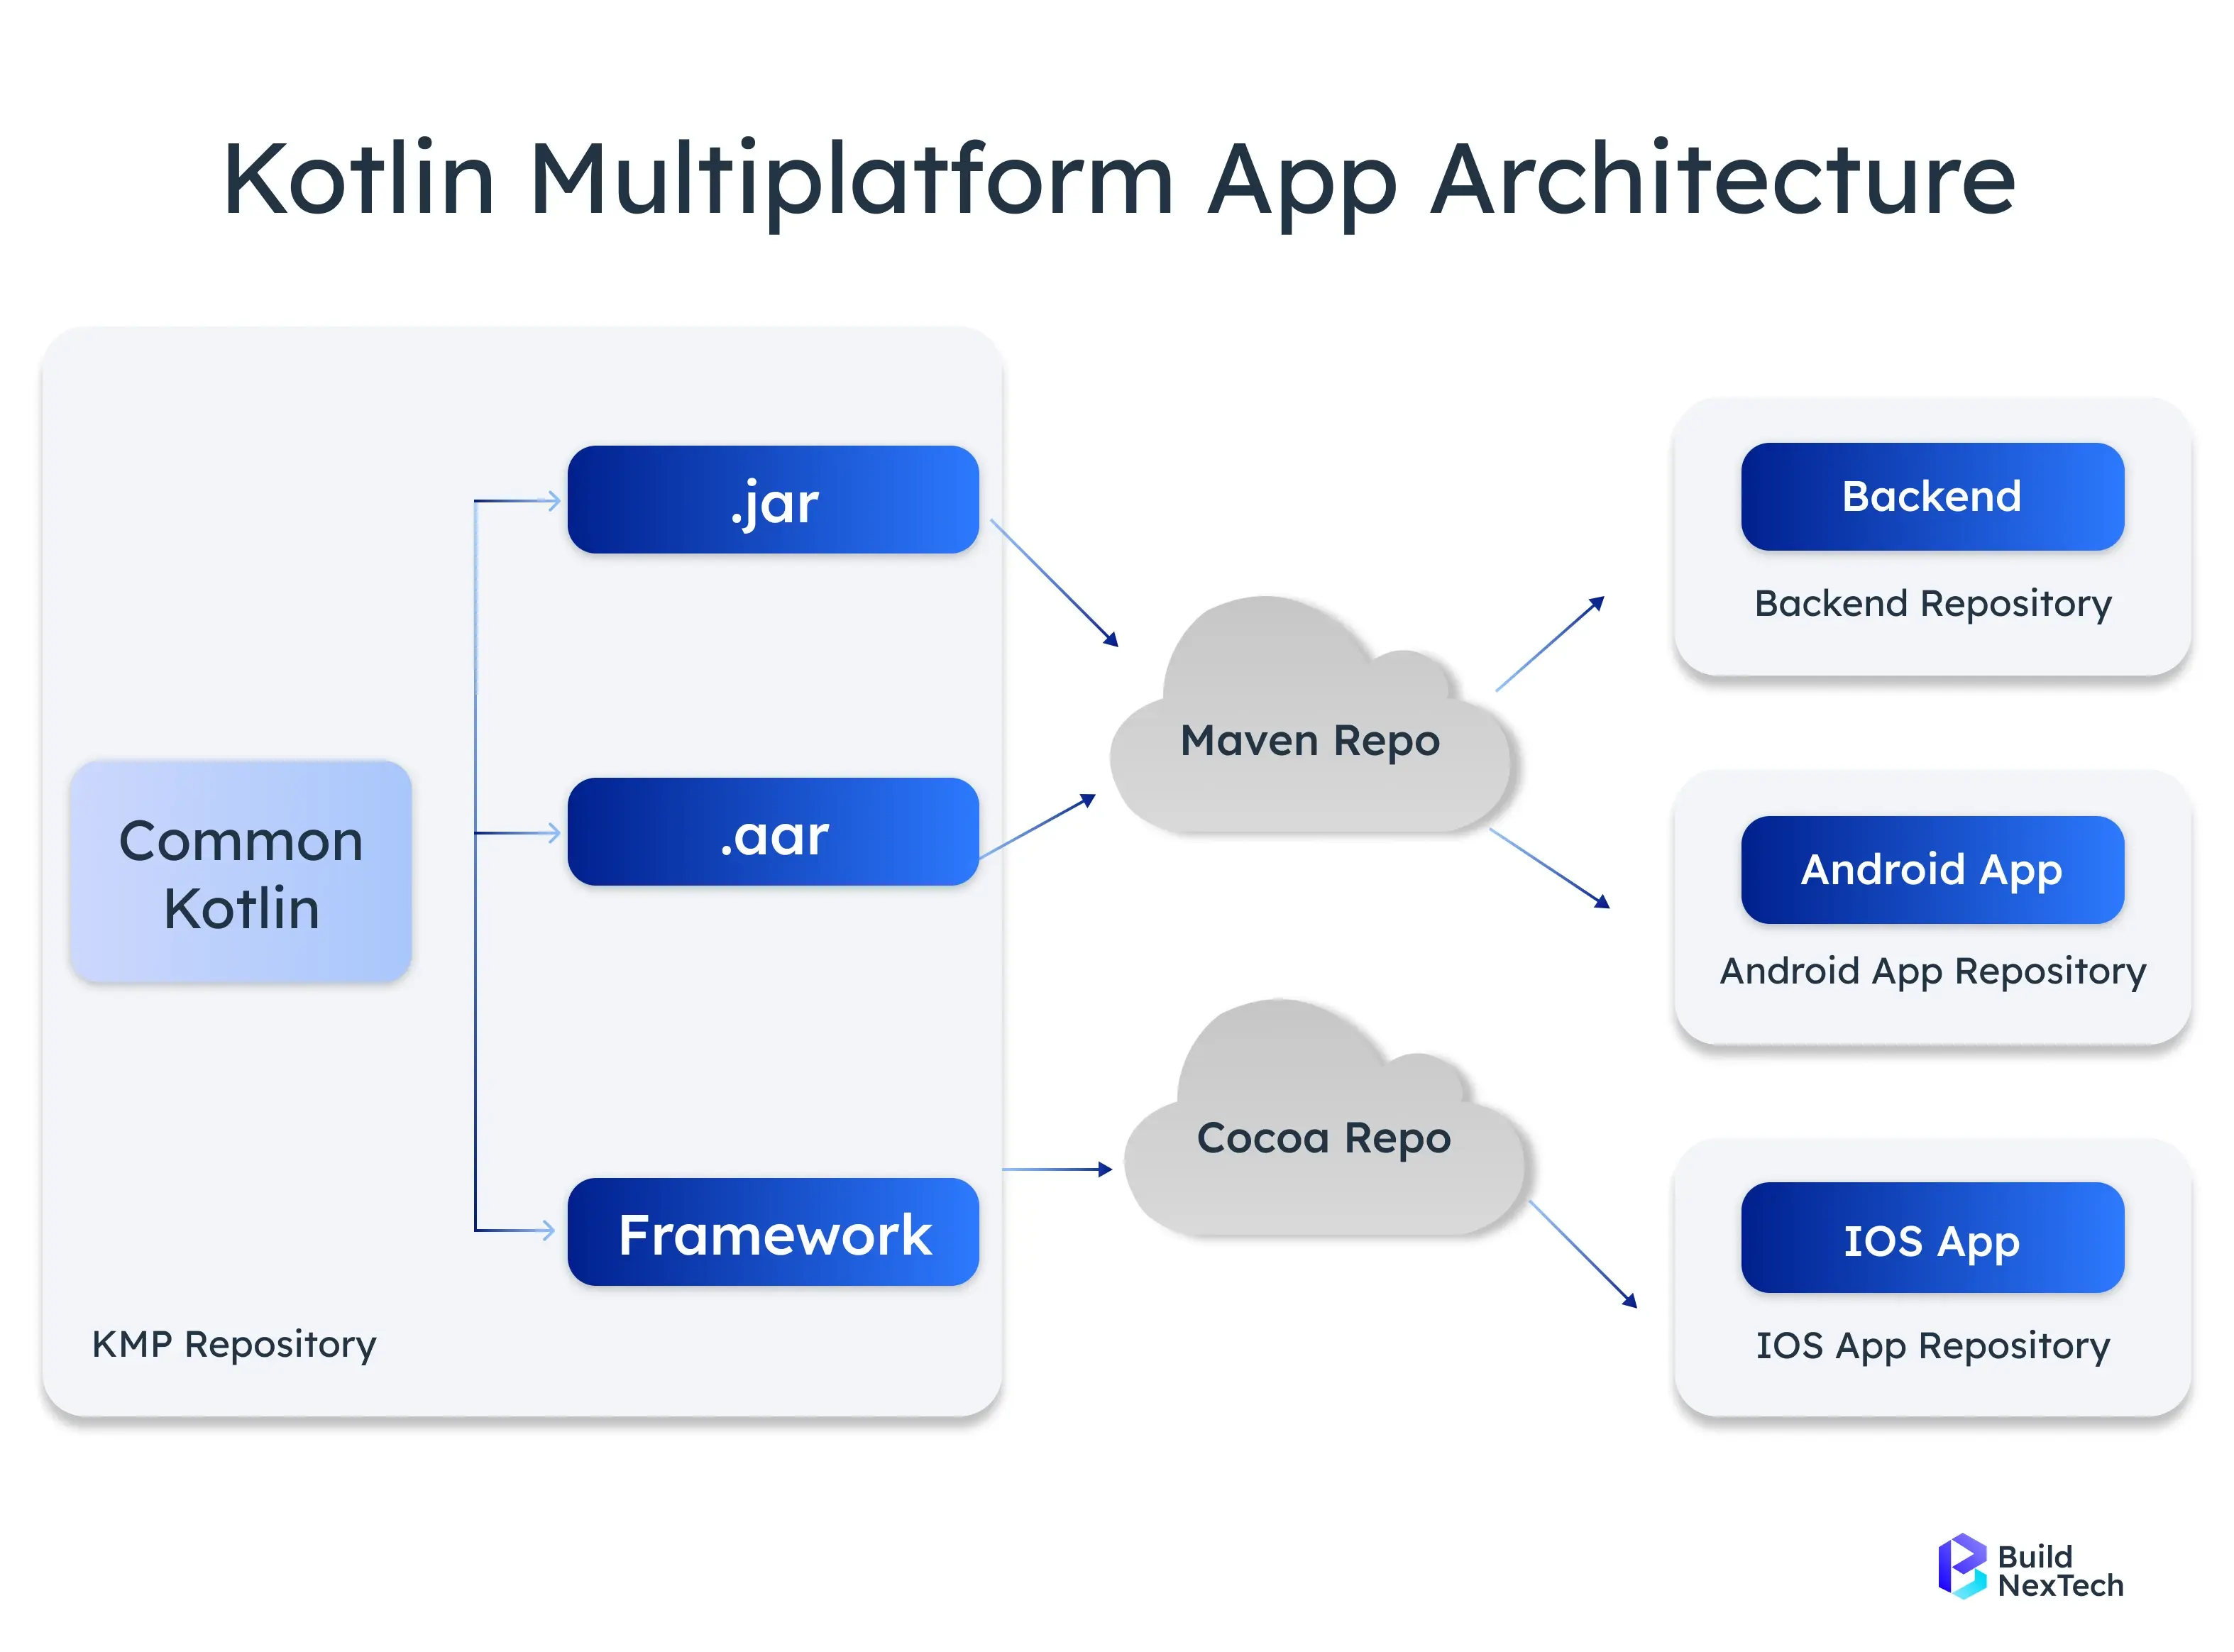The height and width of the screenshot is (1652, 2234).
Task: Click the IOS App Repository label
Action: pyautogui.click(x=1932, y=1346)
